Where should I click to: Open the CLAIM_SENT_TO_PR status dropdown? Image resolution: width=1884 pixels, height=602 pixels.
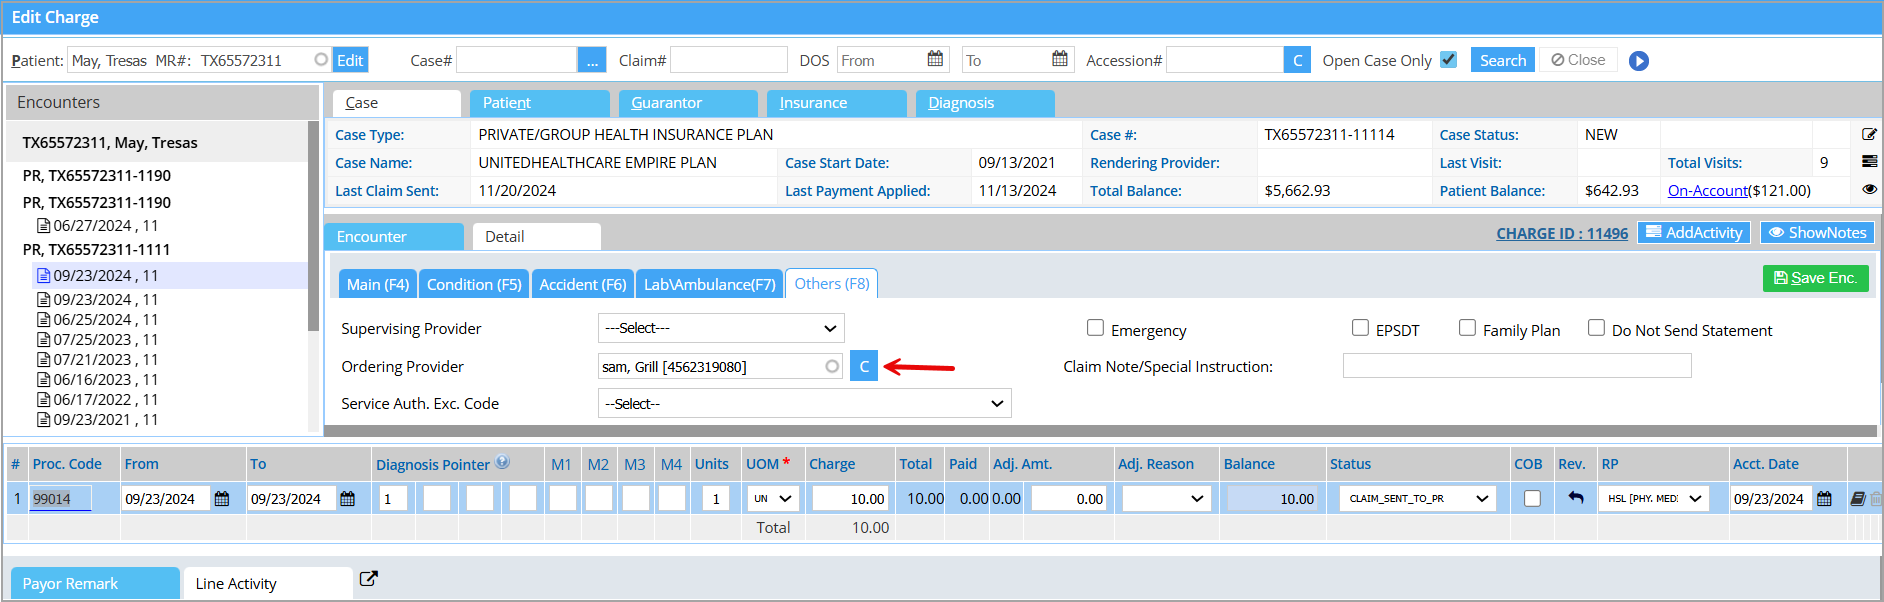pos(1417,499)
